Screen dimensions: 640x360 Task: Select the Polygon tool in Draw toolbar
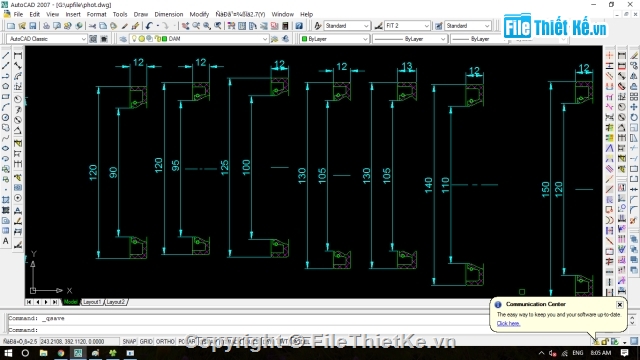[6, 86]
